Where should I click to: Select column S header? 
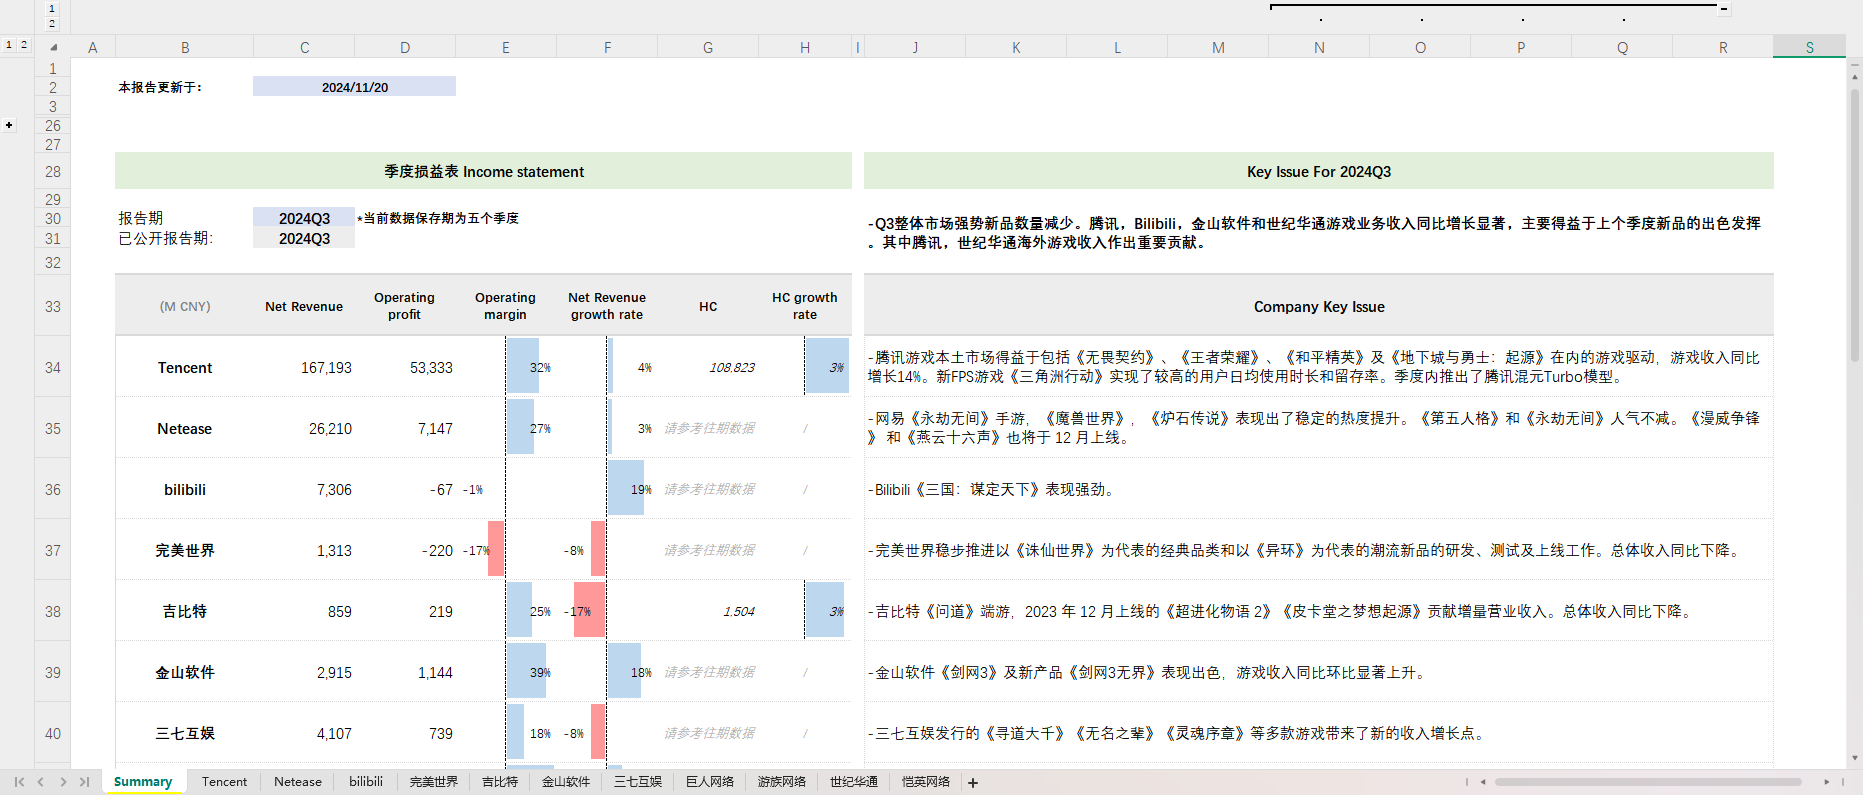1809,47
